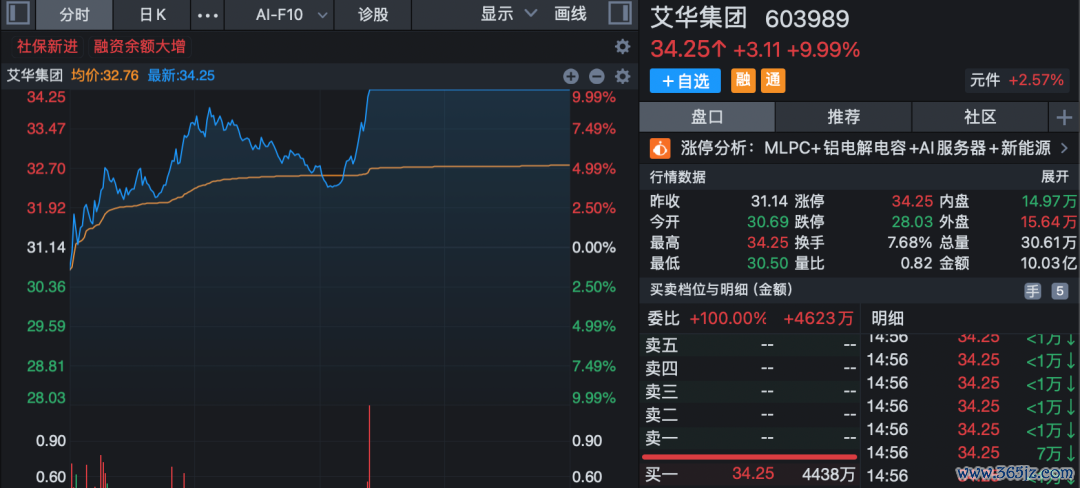This screenshot has width=1080, height=488.
Task: Open the tag row settings gear
Action: (622, 47)
